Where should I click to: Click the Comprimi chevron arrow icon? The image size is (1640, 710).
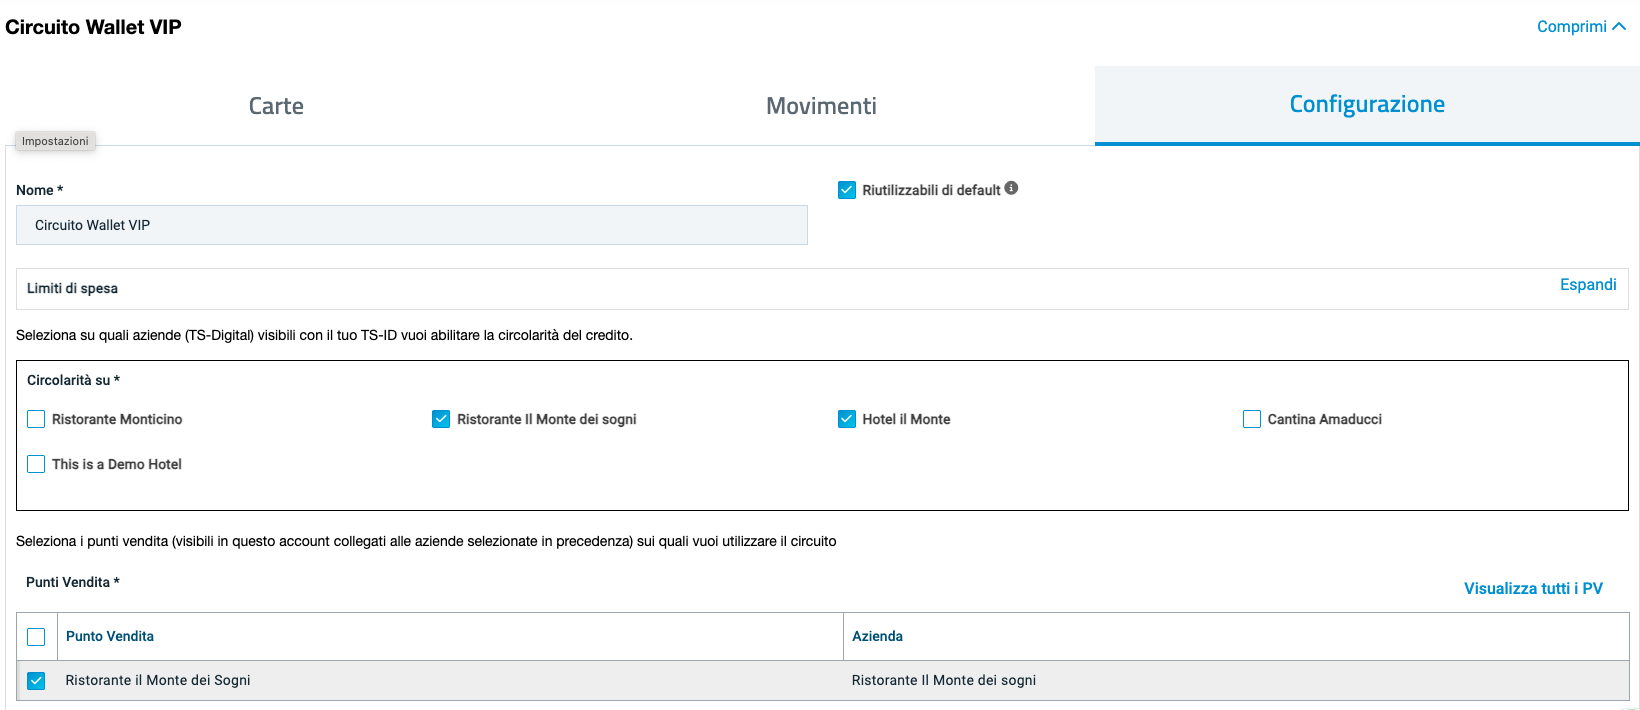[1619, 27]
